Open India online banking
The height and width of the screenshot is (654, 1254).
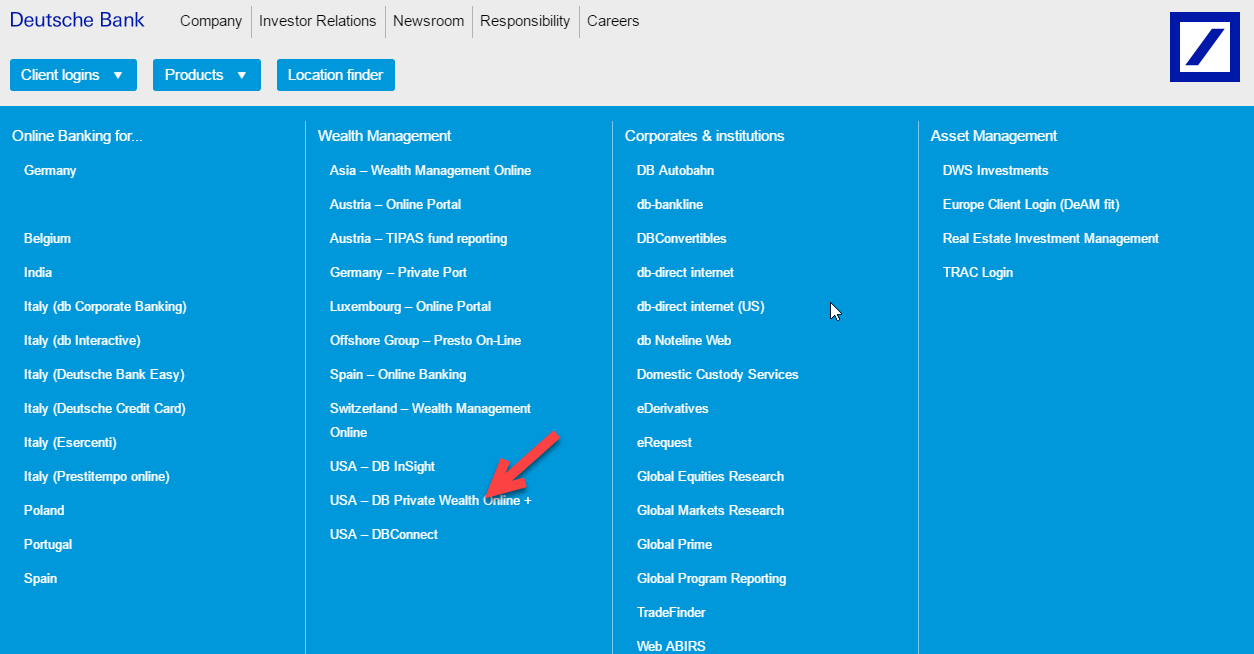coord(38,272)
